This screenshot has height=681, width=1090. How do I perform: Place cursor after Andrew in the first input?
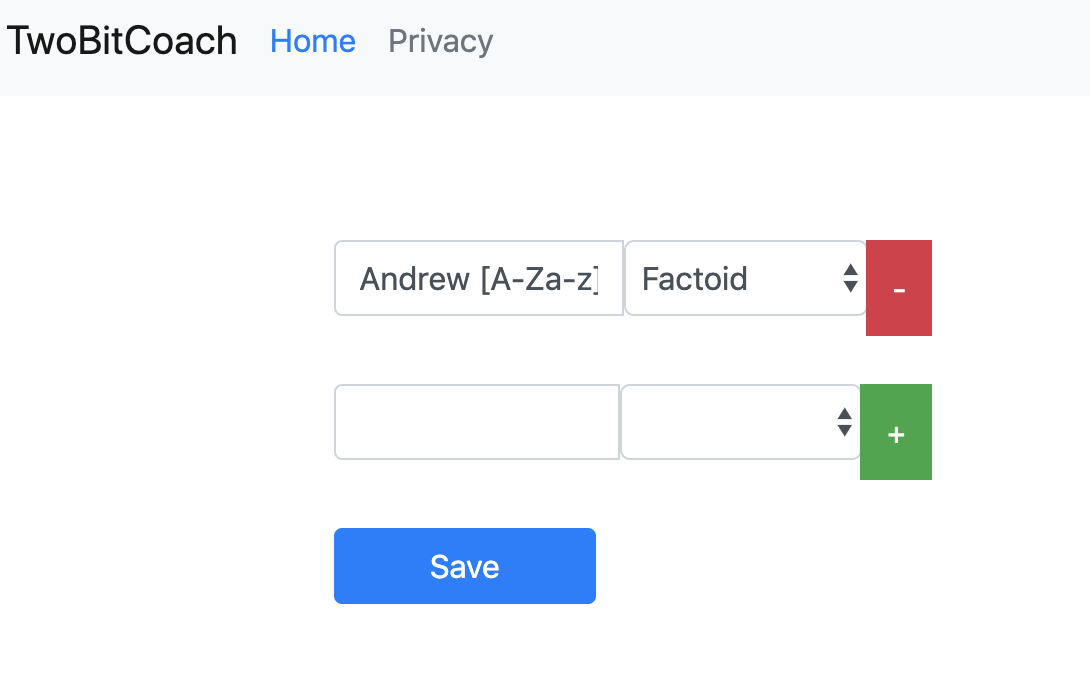click(472, 279)
